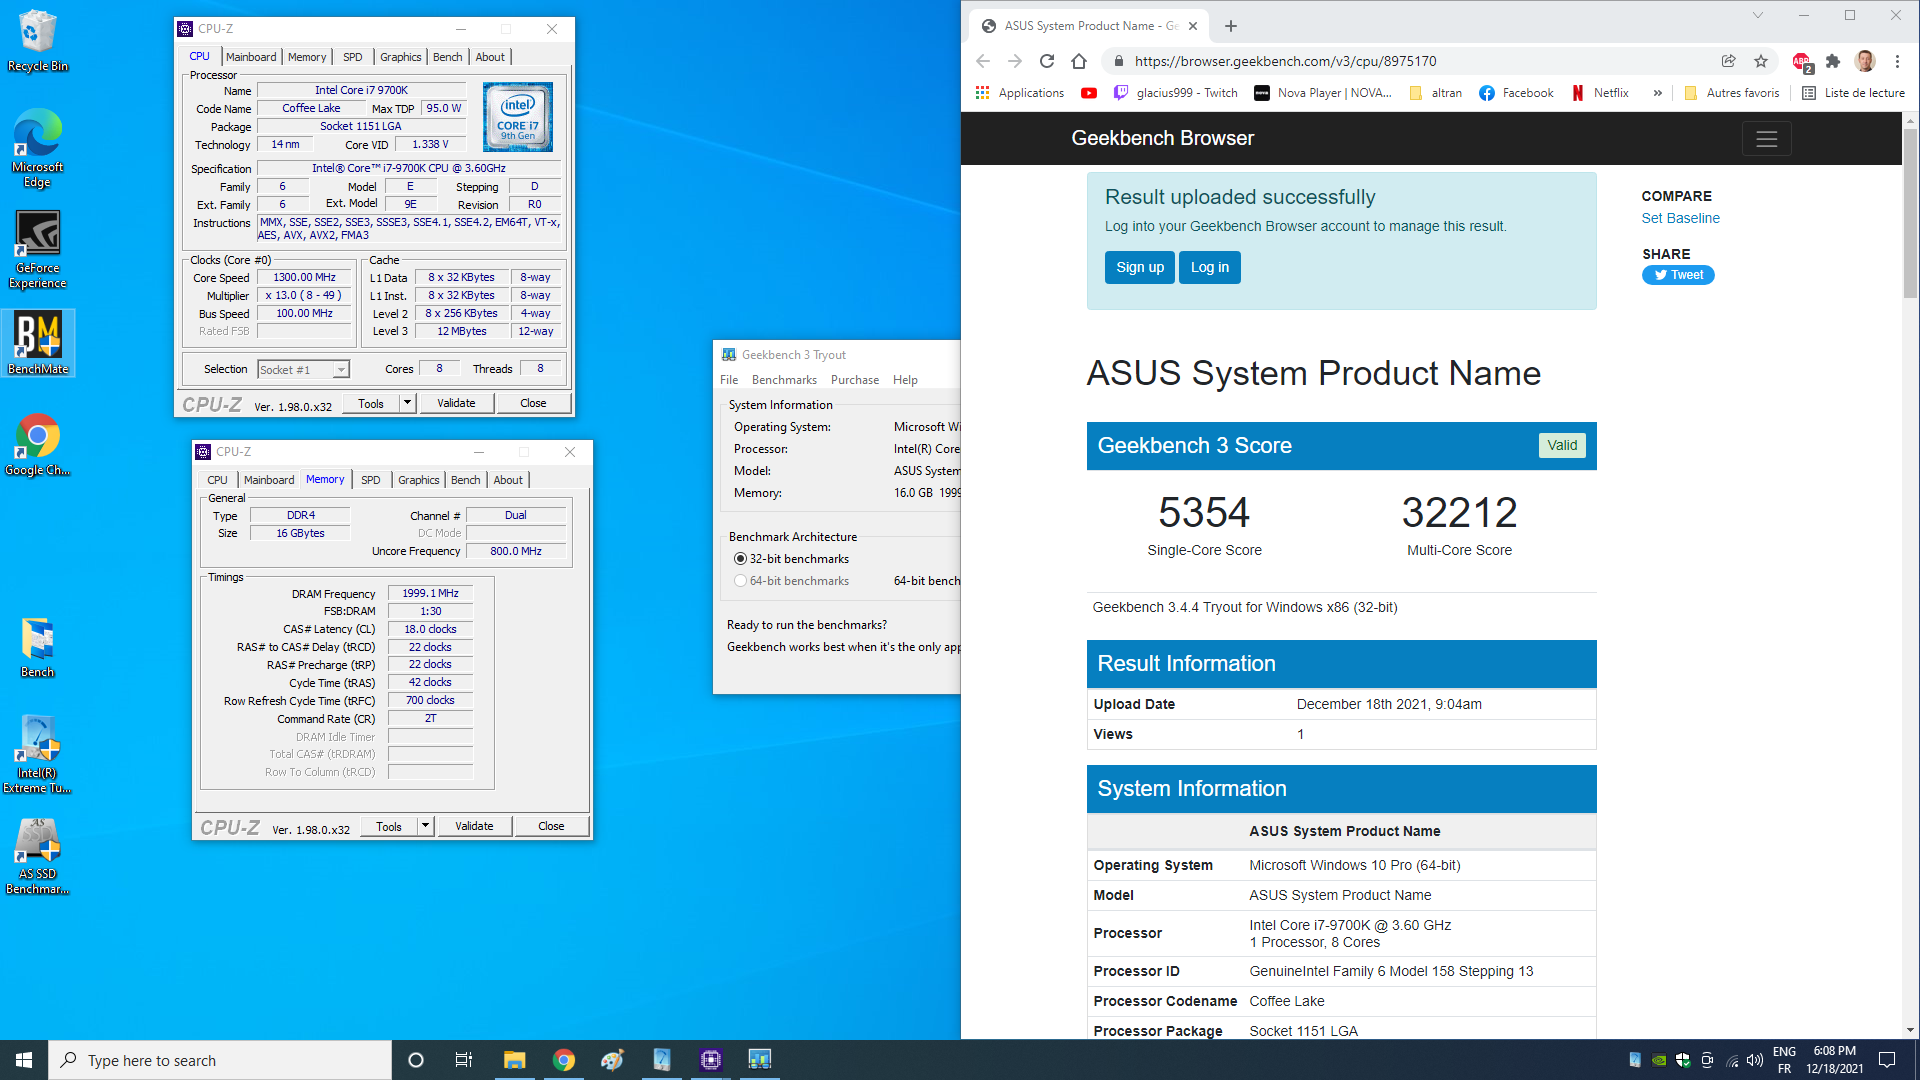Open the volume control in system tray
The image size is (1920, 1080).
tap(1755, 1060)
